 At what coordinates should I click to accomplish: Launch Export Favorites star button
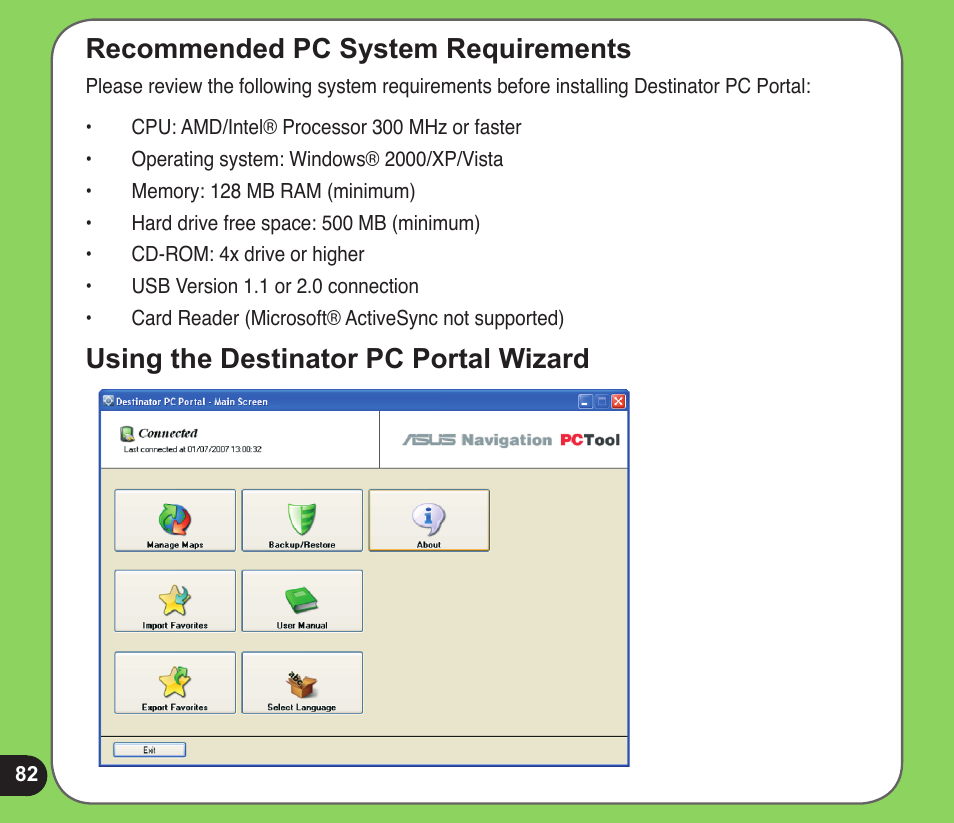(x=175, y=682)
